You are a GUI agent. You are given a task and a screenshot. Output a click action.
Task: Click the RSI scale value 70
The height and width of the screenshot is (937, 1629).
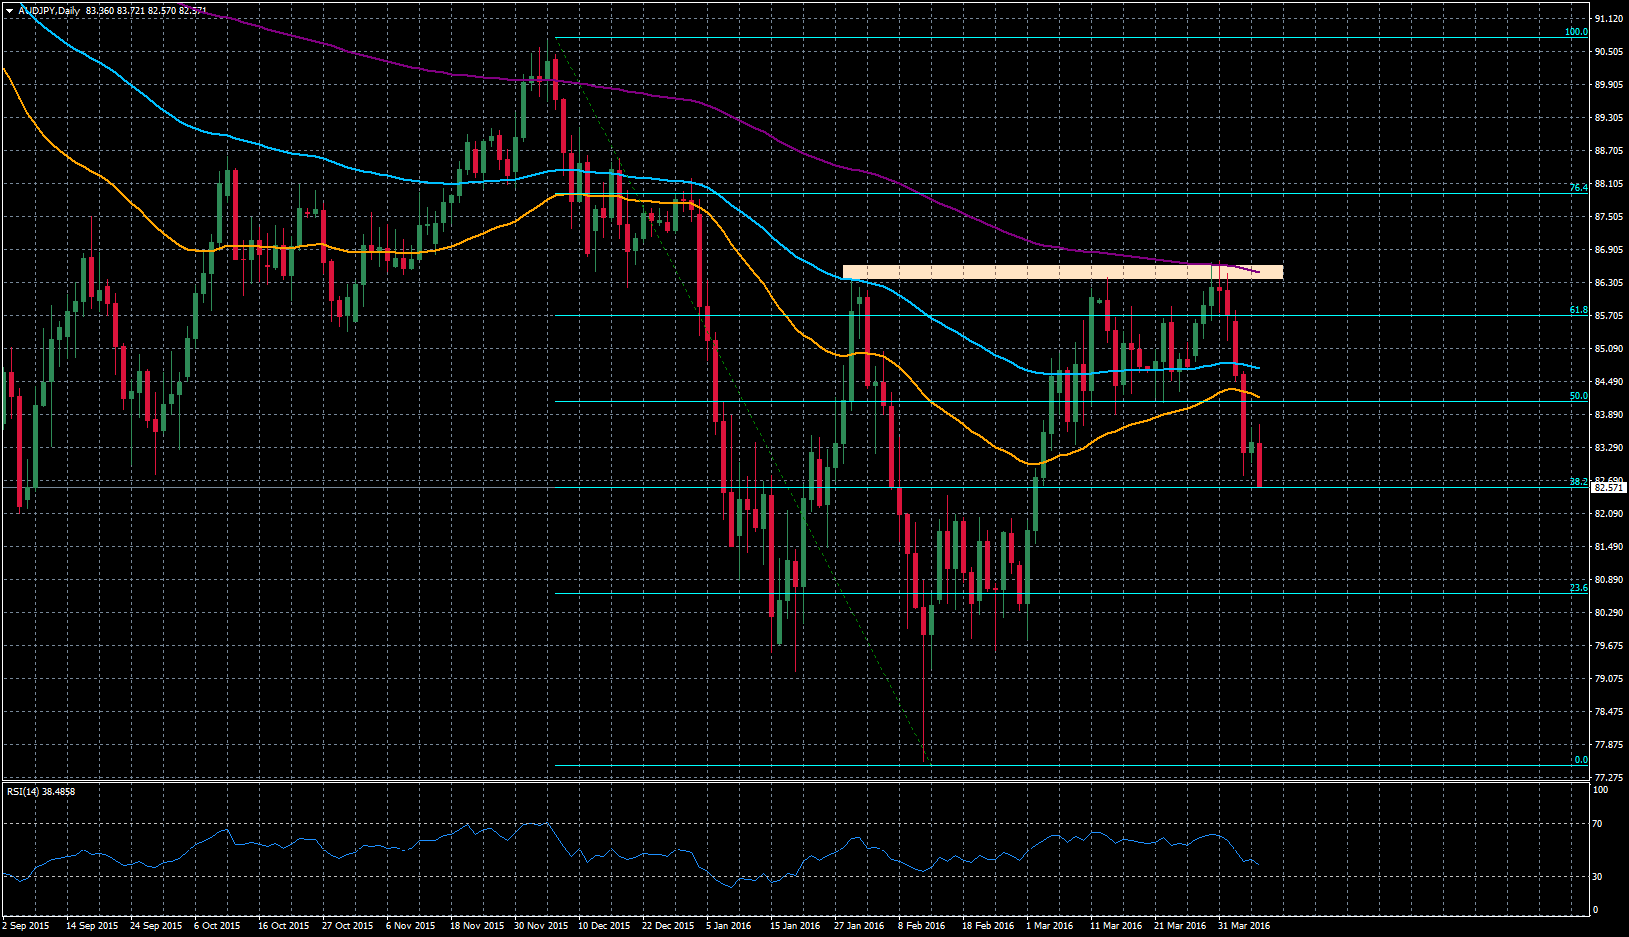1598,824
